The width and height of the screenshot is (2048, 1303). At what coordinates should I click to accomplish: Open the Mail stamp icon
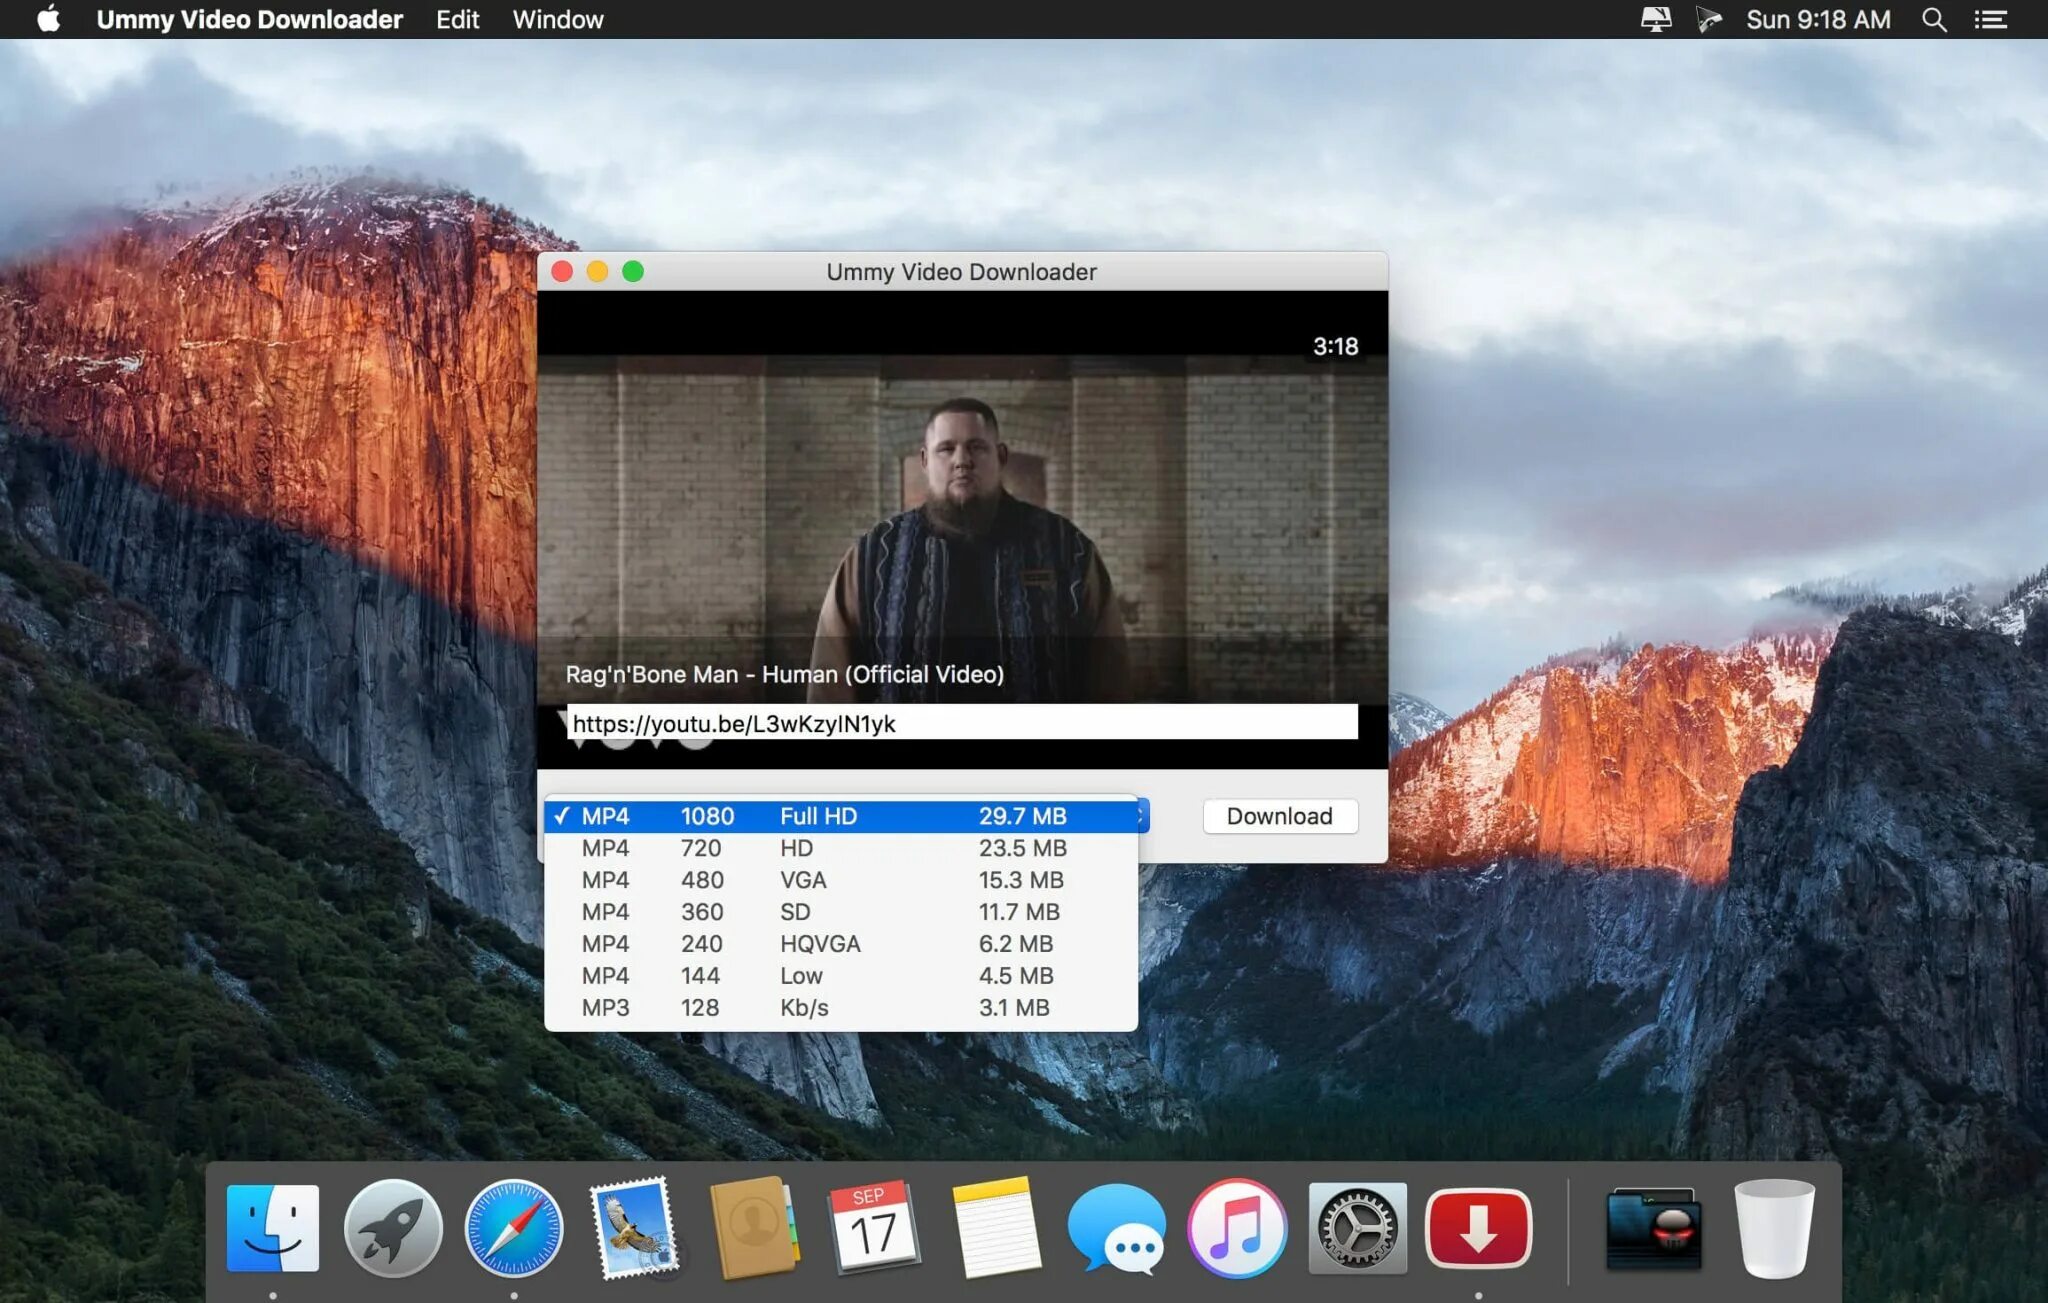point(634,1228)
